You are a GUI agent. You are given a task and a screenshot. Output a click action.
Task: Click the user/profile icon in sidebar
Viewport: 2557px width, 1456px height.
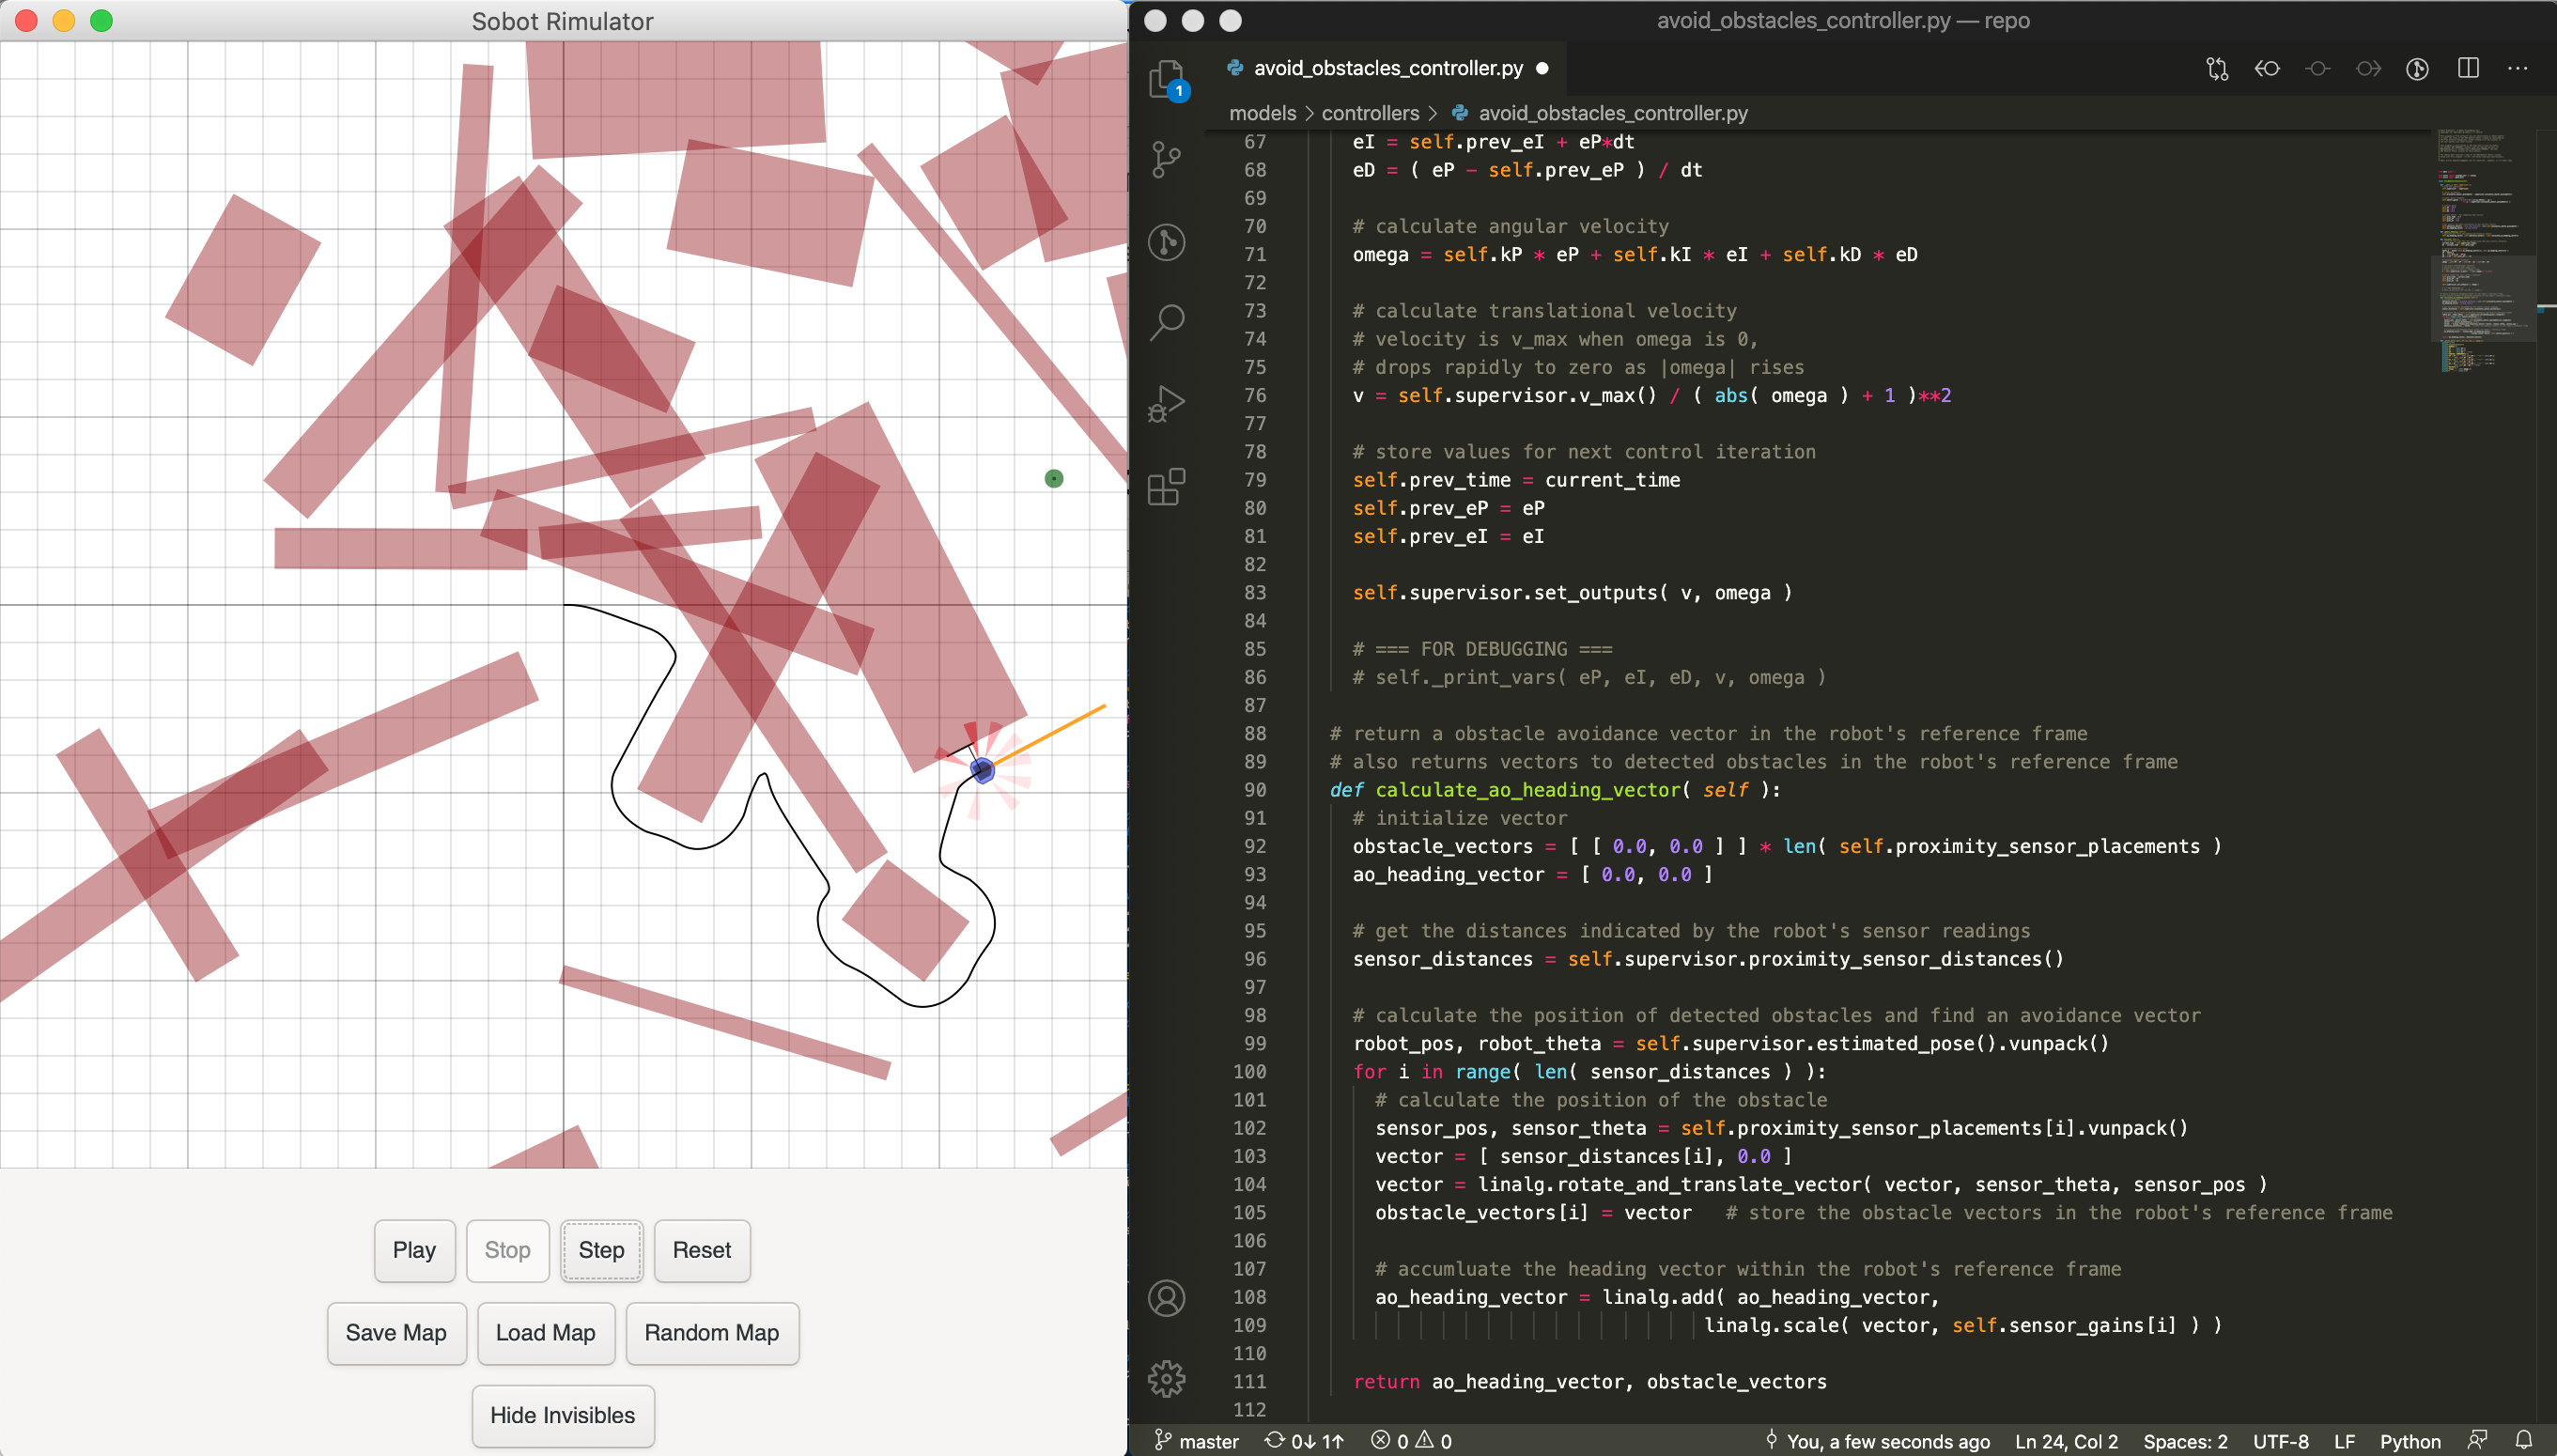pyautogui.click(x=1168, y=1296)
